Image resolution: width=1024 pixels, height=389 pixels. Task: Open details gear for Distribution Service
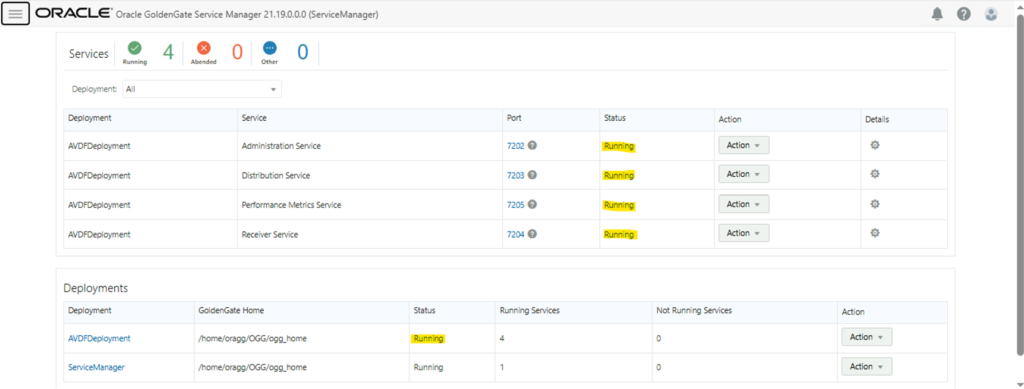[x=875, y=174]
